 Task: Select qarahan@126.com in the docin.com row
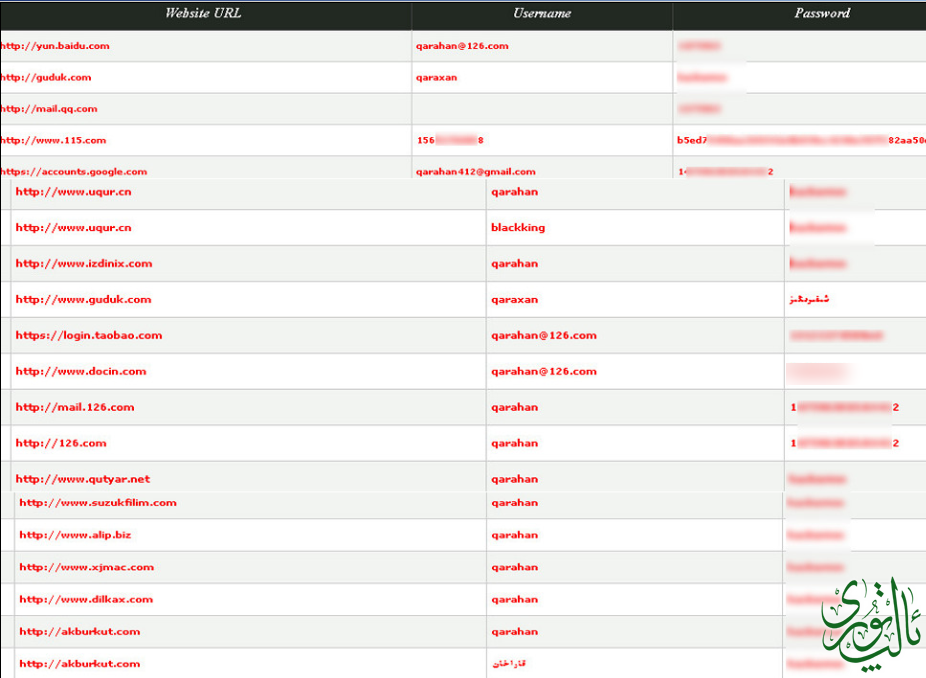point(544,371)
